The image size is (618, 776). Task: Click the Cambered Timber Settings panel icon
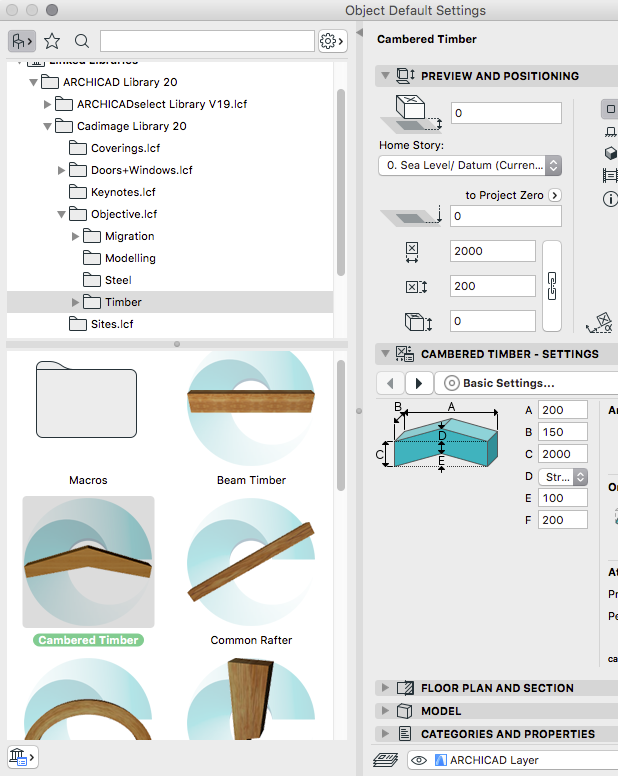[x=405, y=354]
